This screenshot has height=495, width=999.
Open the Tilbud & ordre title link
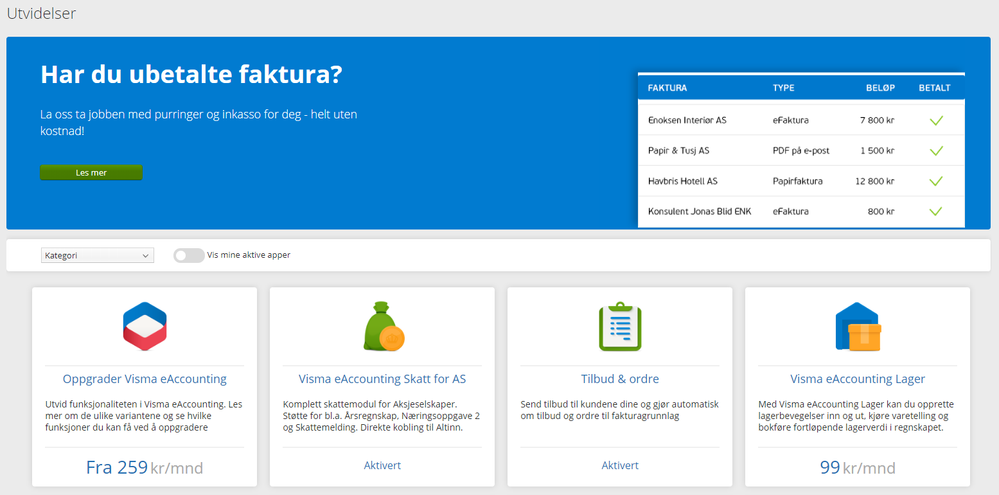620,379
